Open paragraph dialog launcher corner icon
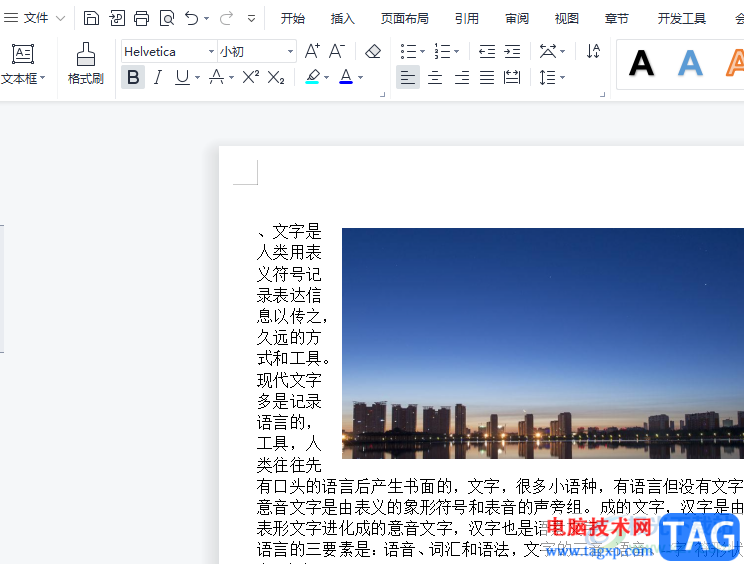The height and width of the screenshot is (564, 744). 603,95
